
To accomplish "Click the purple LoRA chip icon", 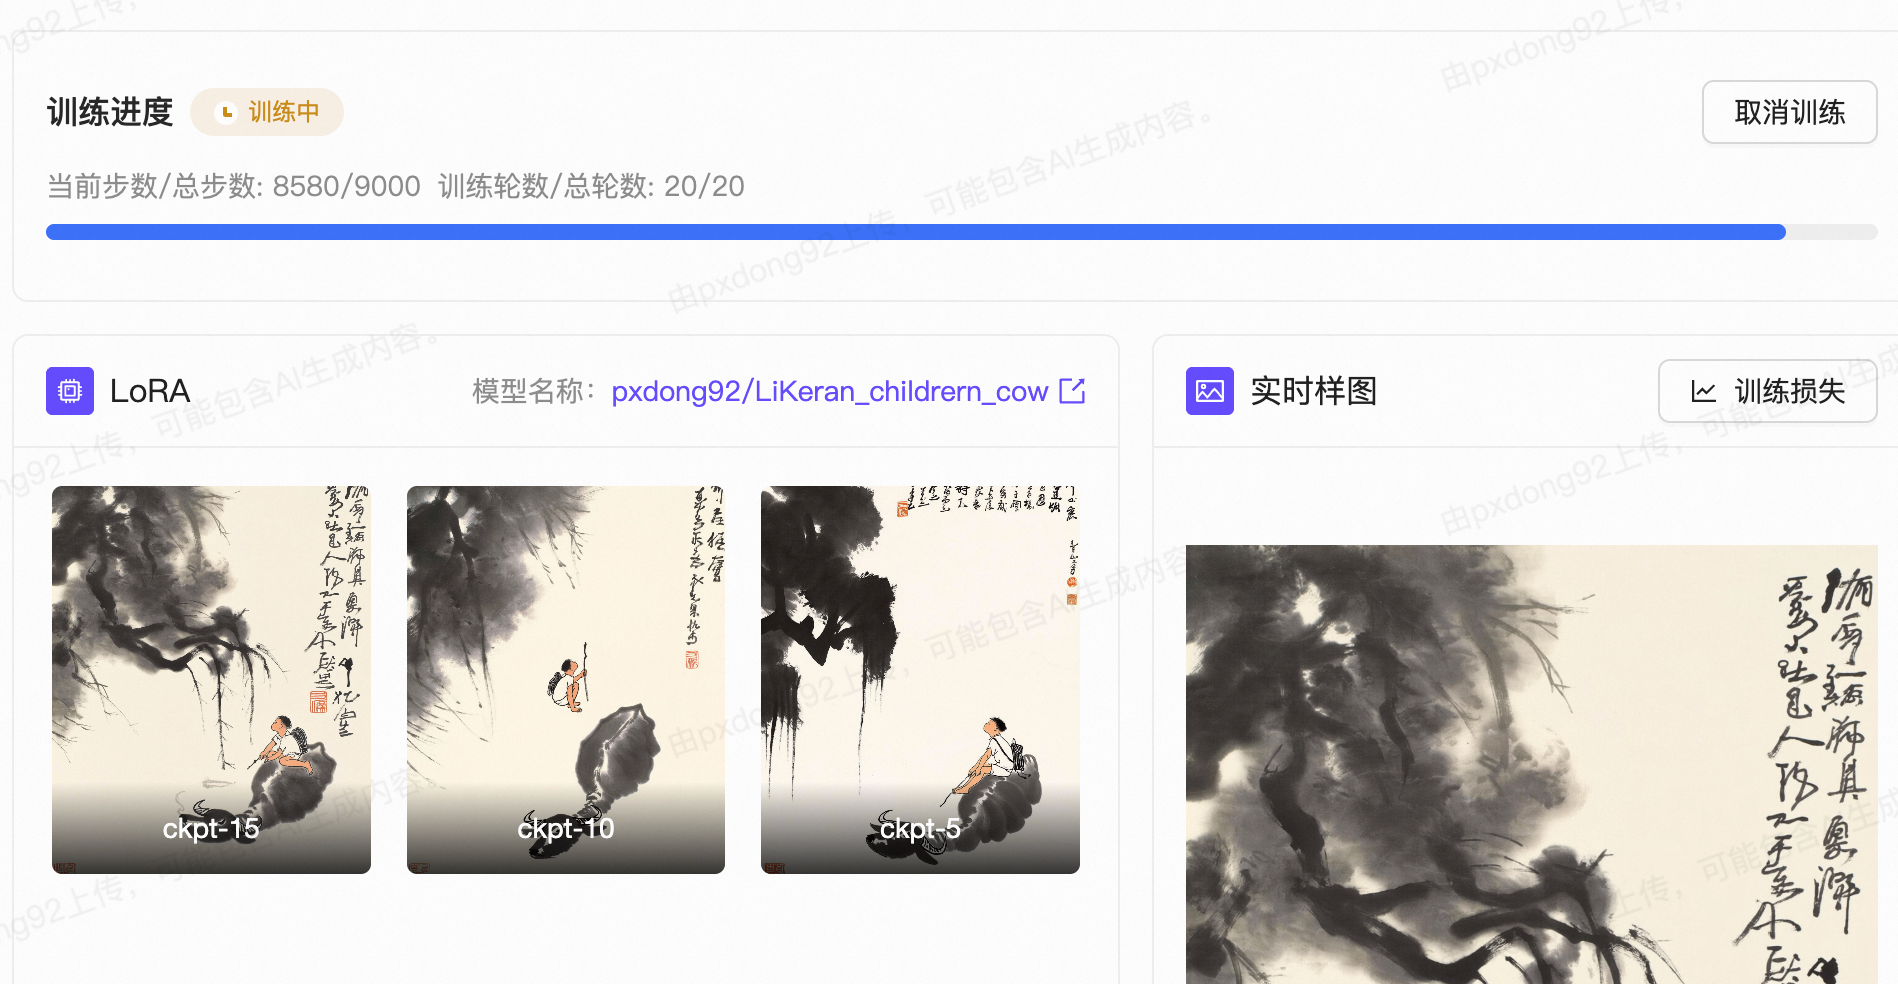I will pyautogui.click(x=69, y=391).
